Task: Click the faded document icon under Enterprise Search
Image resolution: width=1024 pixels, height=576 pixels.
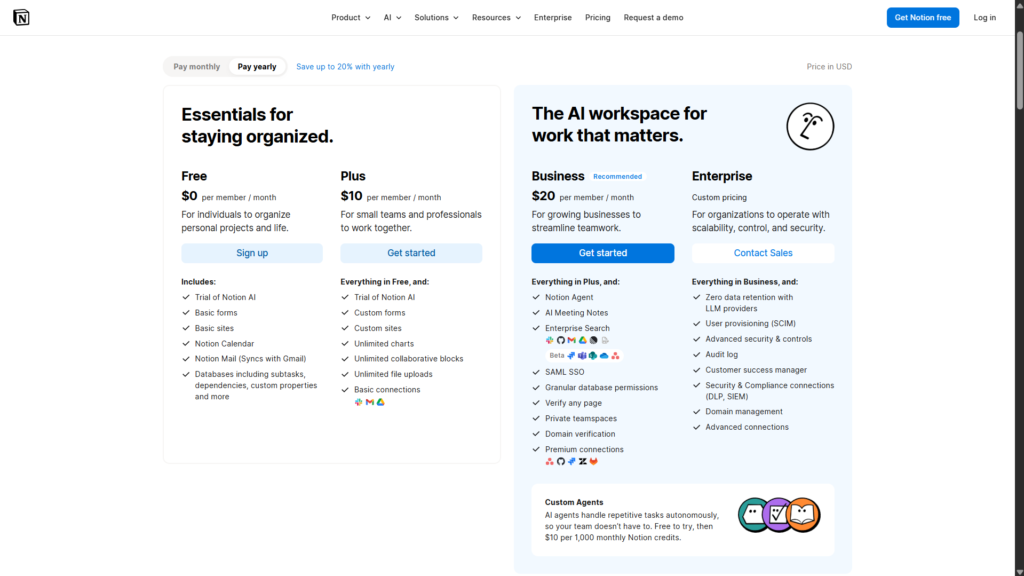Action: pos(605,340)
